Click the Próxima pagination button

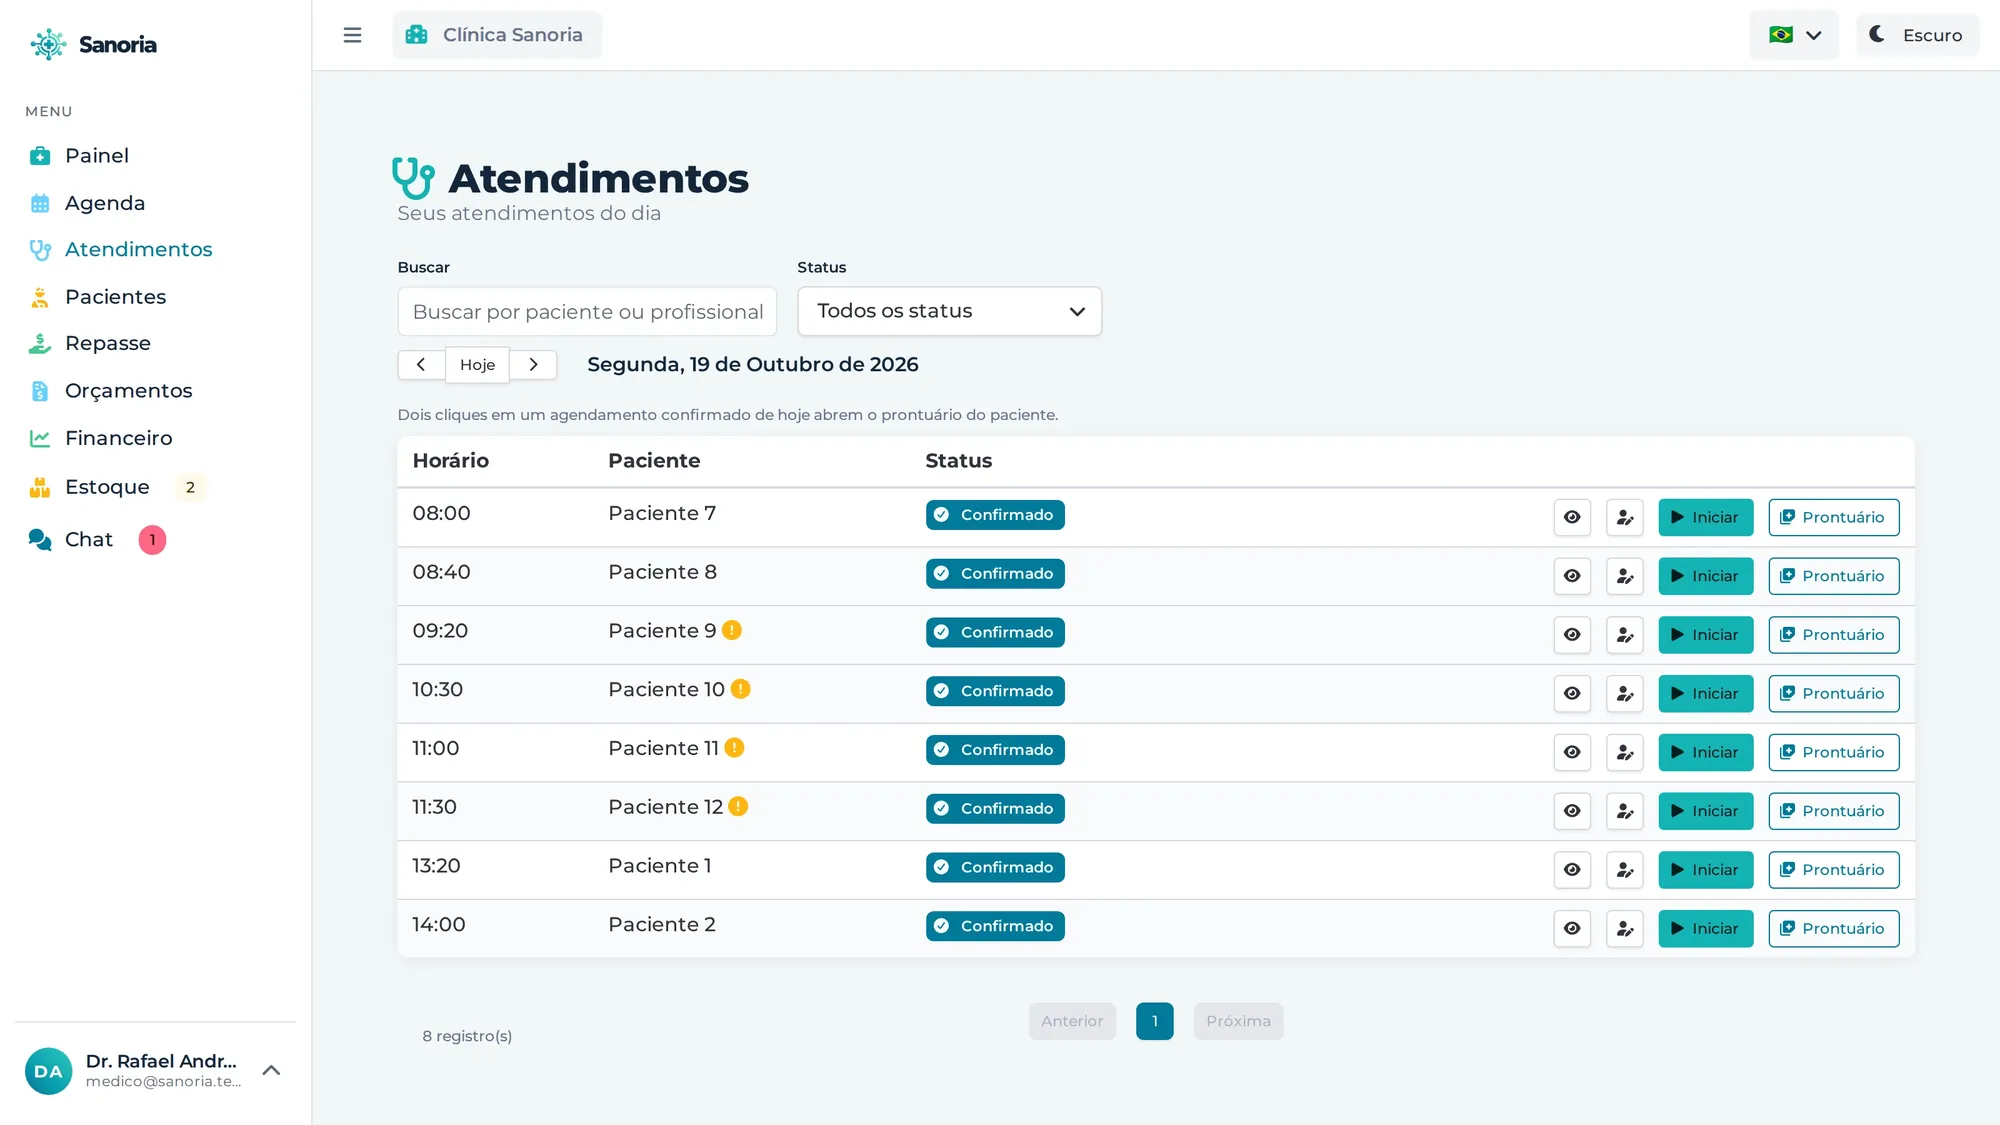1238,1021
